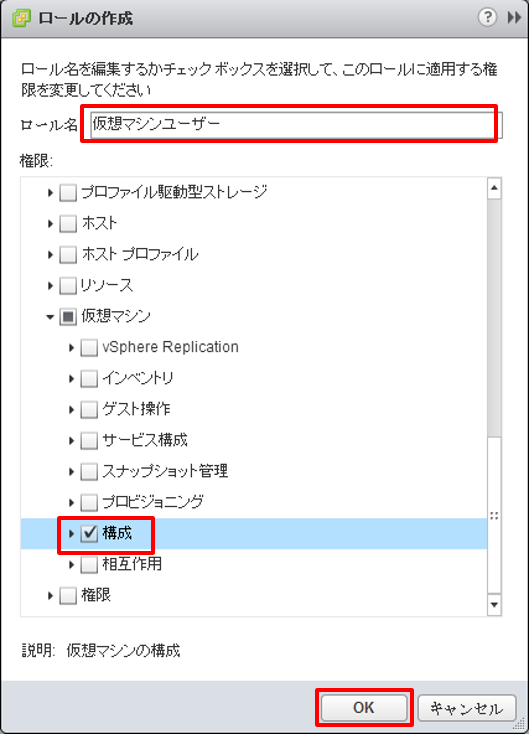Select the プロビジョニング tree item
Viewport: 529px width, 734px height.
coord(153,502)
